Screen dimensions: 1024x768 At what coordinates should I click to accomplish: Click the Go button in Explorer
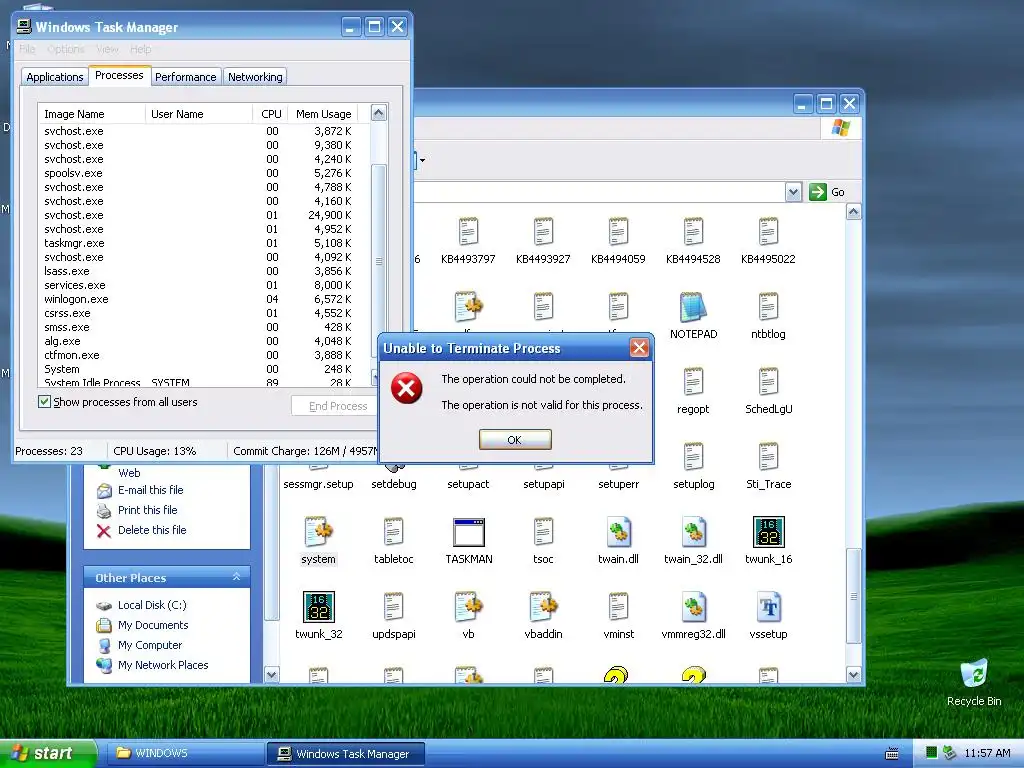click(827, 192)
